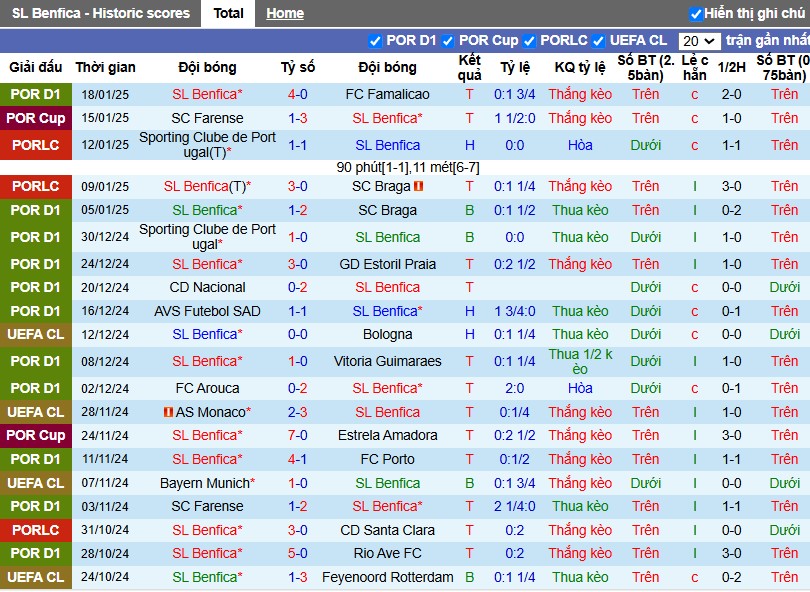Switch to the Total tab
Screen dimensions: 810x592
click(x=228, y=13)
